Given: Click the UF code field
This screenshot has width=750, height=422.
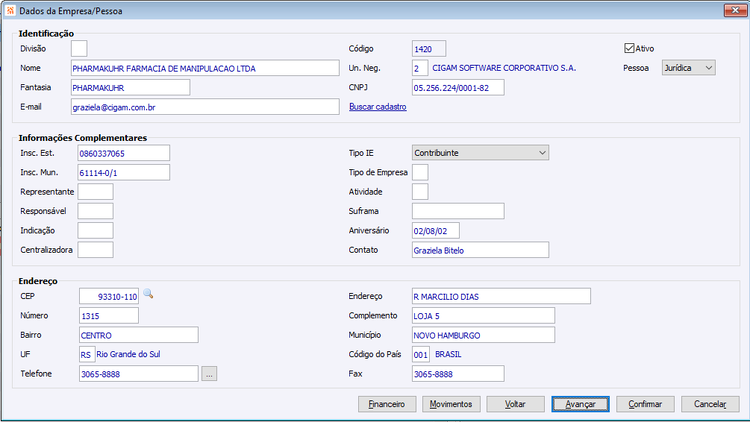Looking at the screenshot, I should point(87,355).
